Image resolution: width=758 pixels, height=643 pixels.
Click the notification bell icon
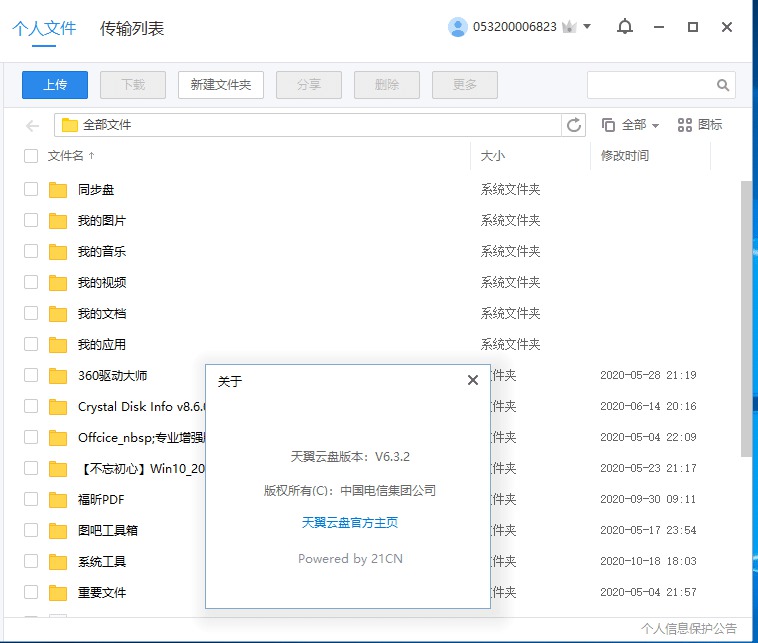(x=625, y=27)
